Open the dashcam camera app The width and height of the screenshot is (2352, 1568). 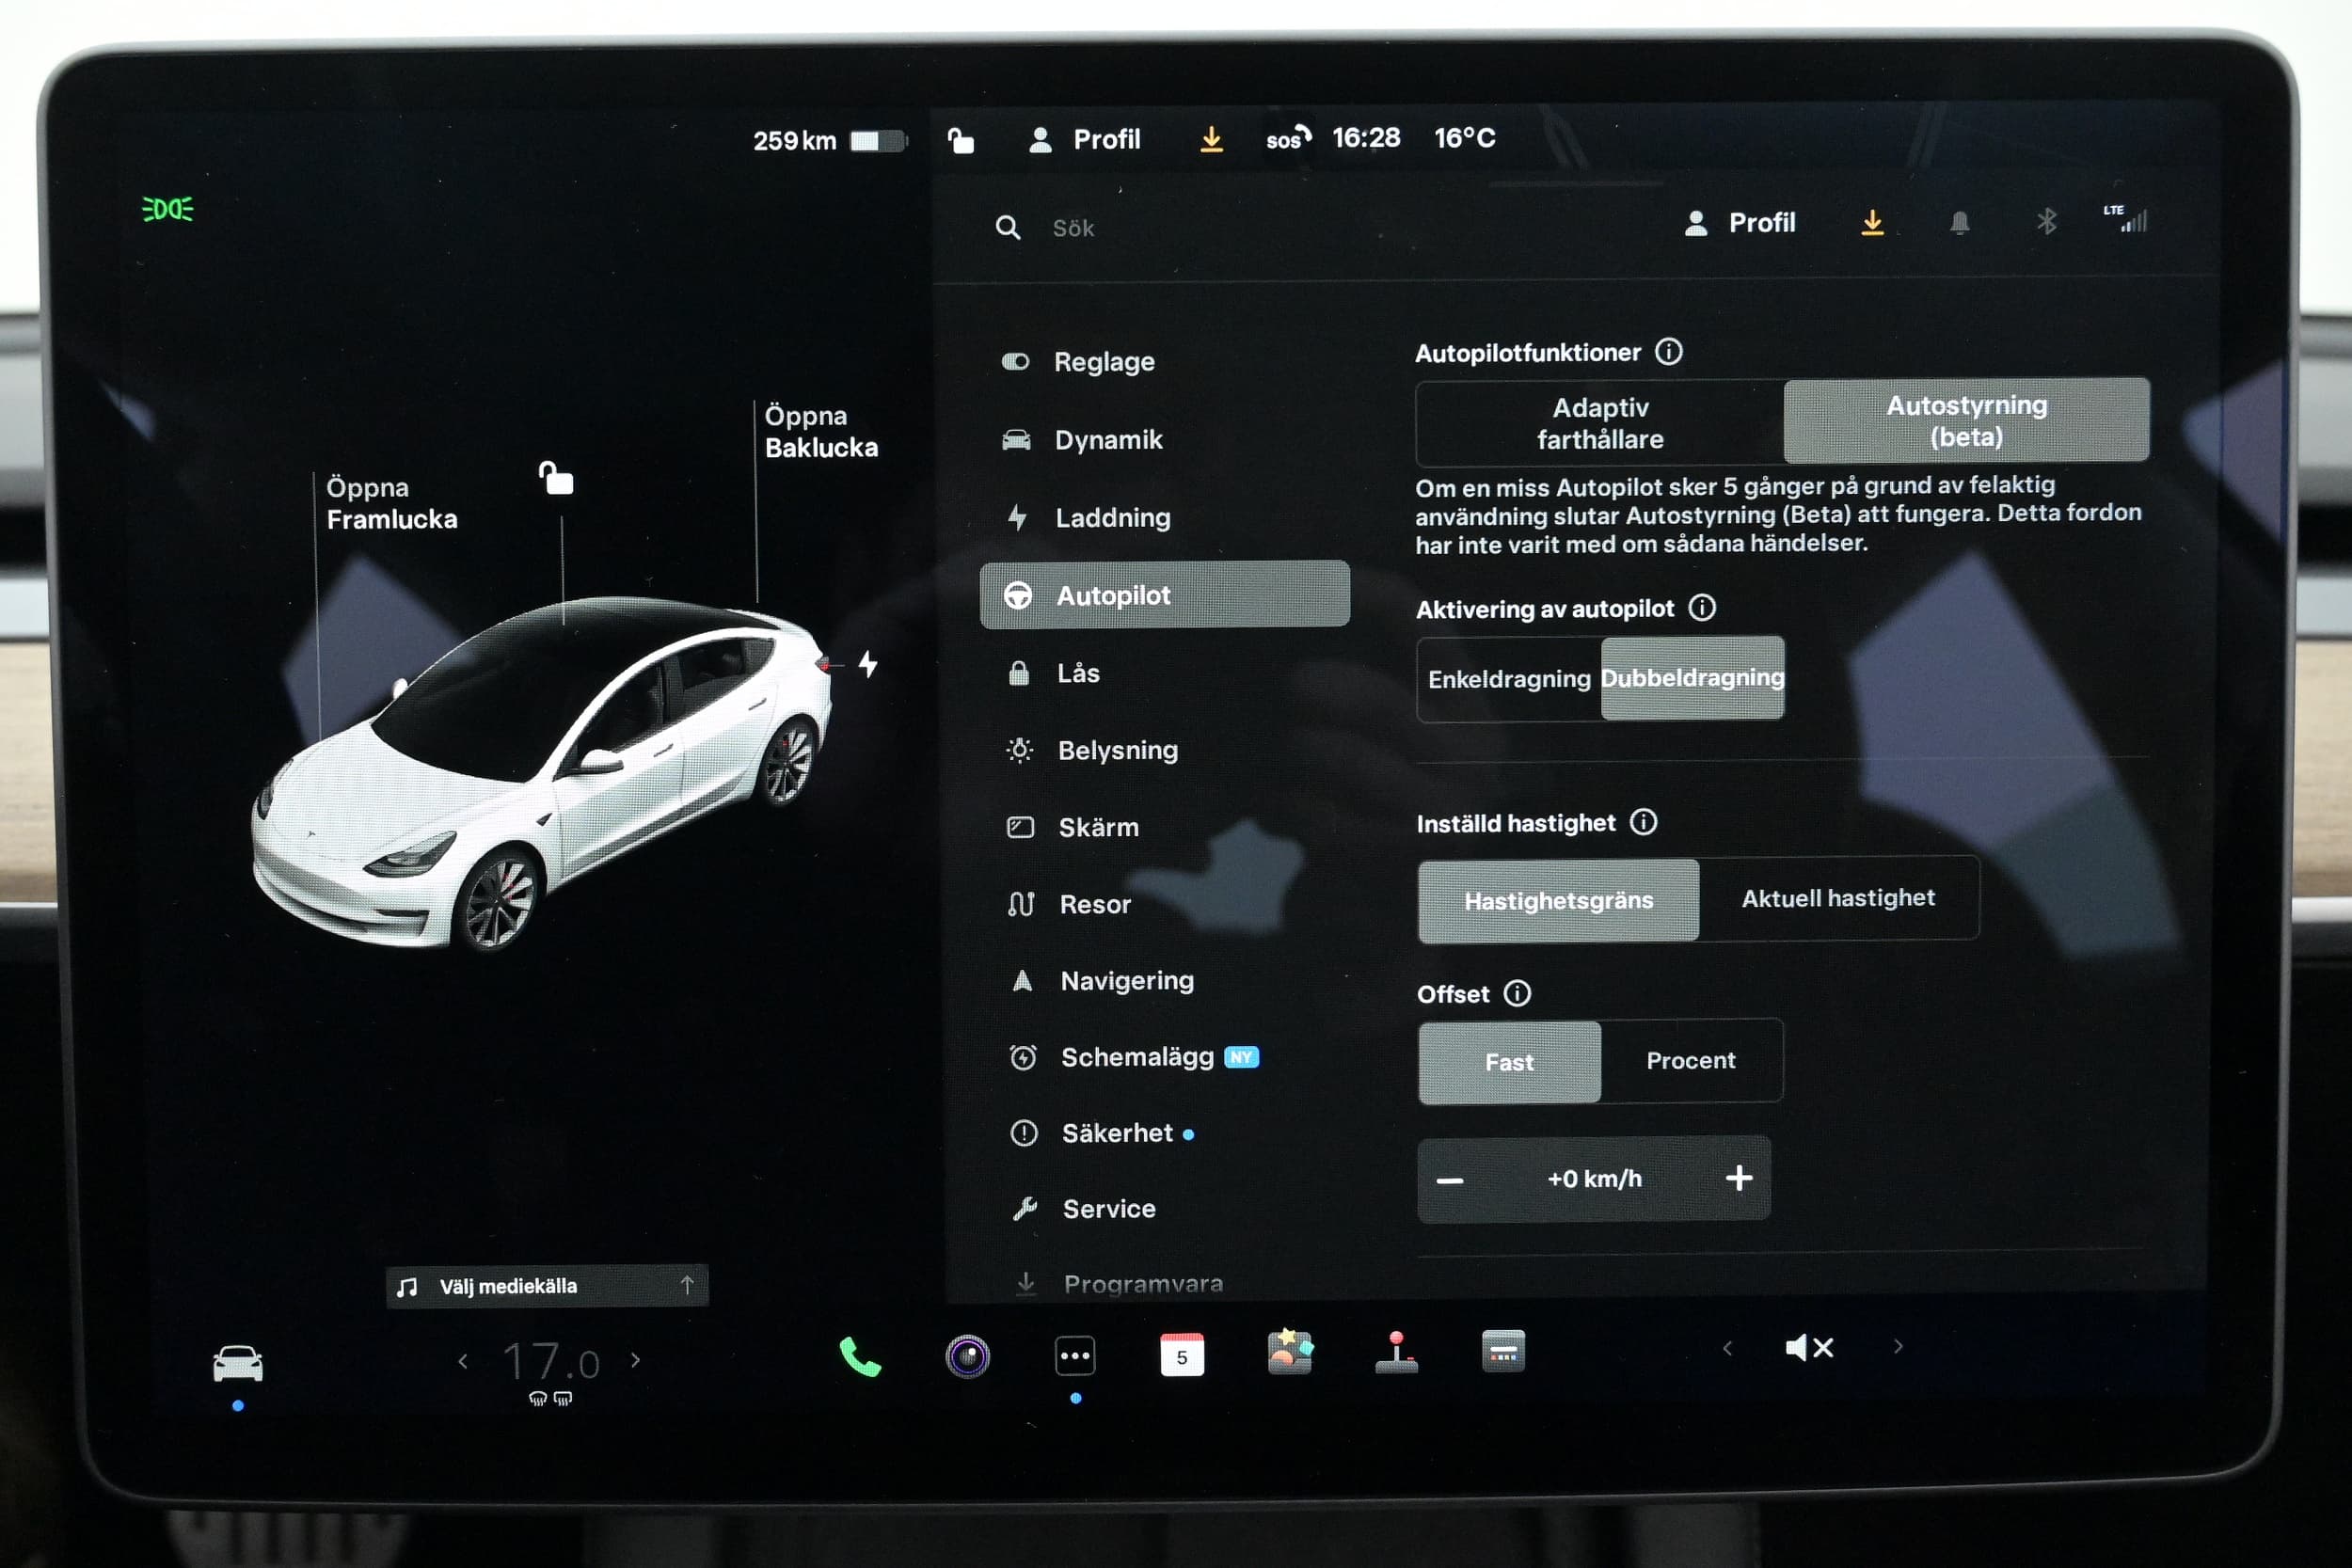967,1357
